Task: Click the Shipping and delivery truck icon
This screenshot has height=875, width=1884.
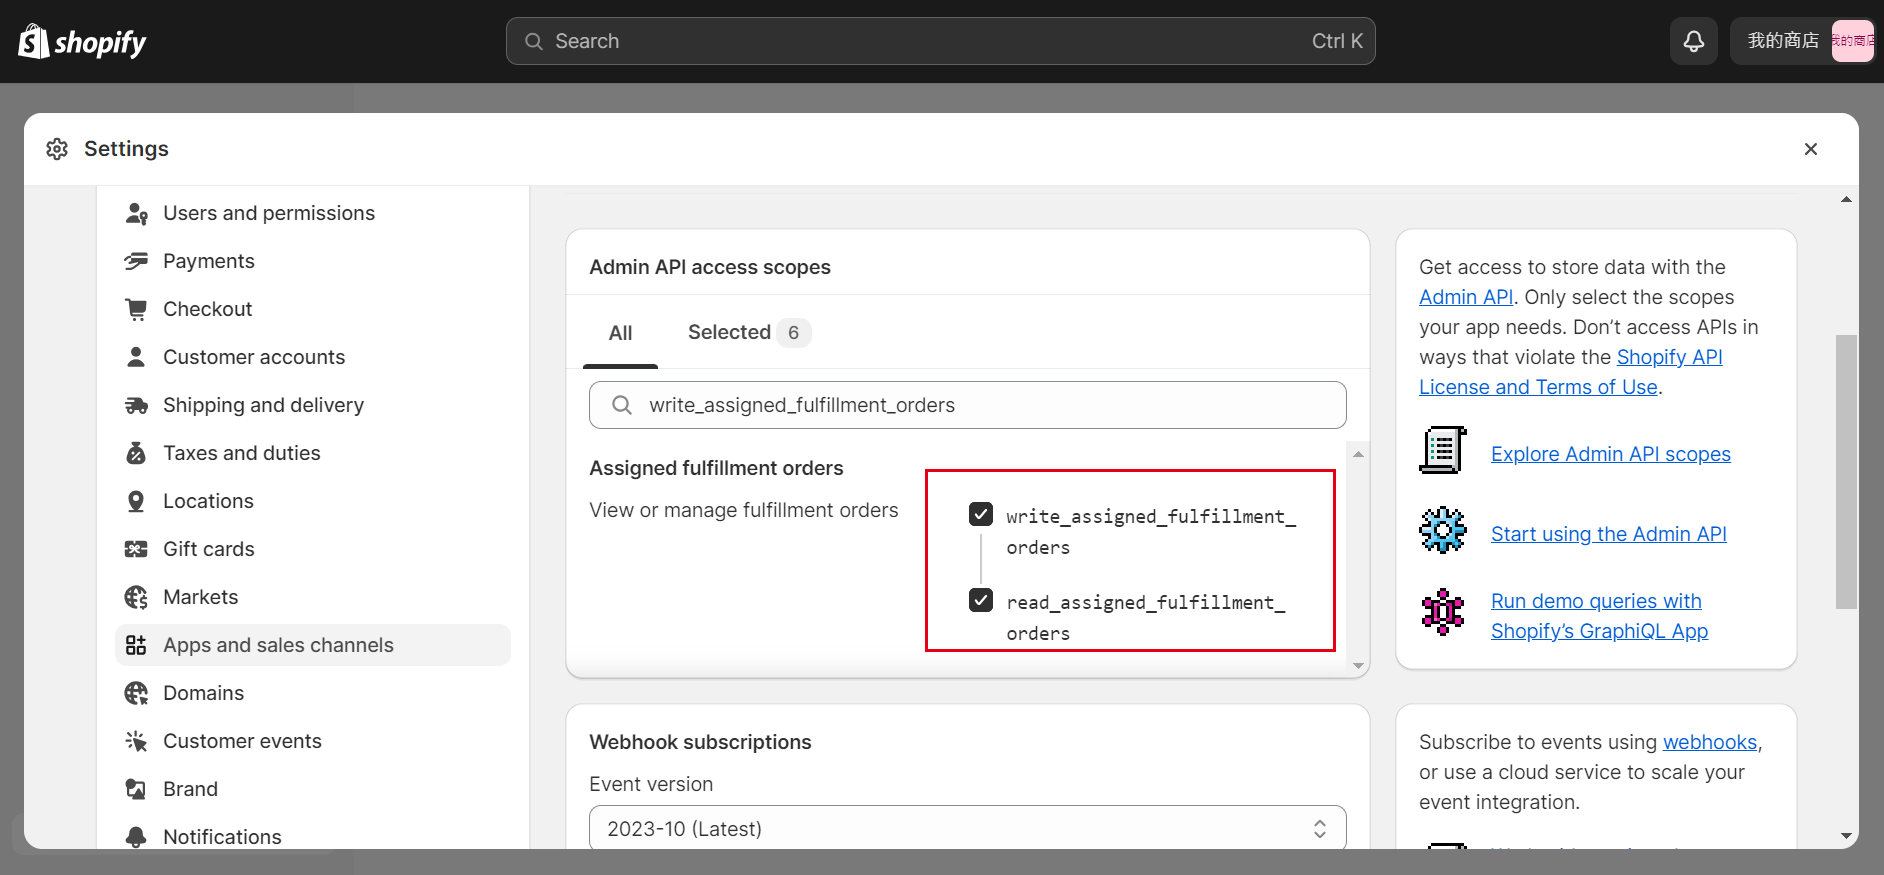Action: [x=136, y=405]
